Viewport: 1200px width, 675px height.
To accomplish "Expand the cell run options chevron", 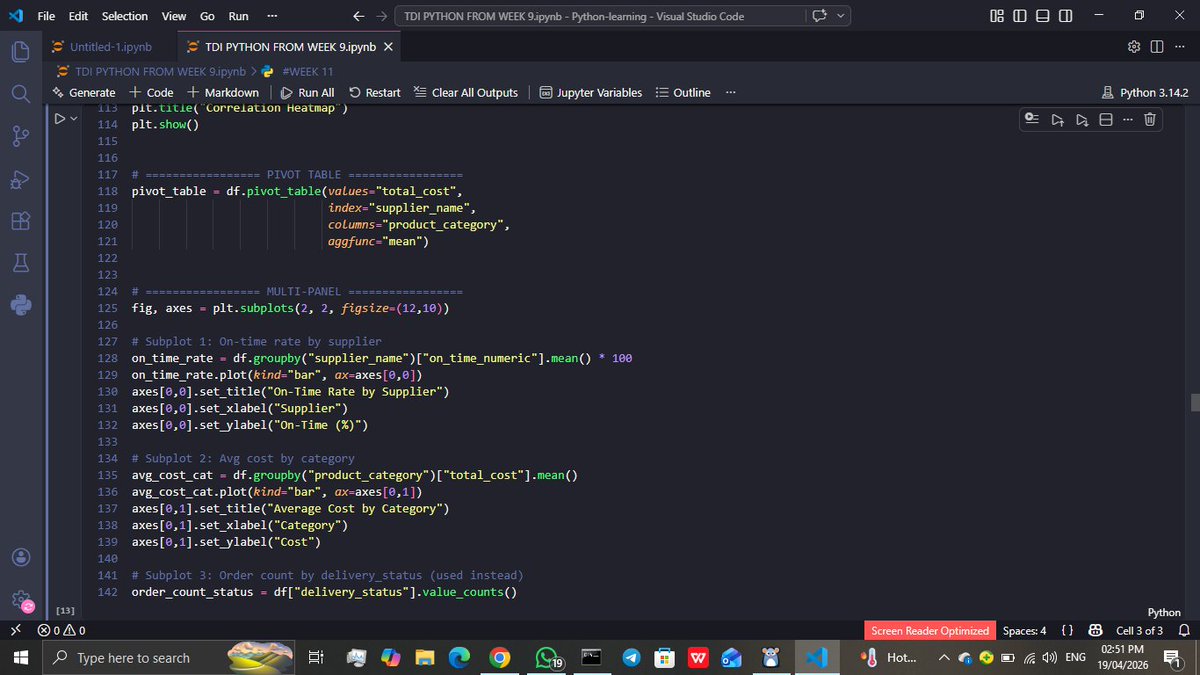I will click(71, 117).
